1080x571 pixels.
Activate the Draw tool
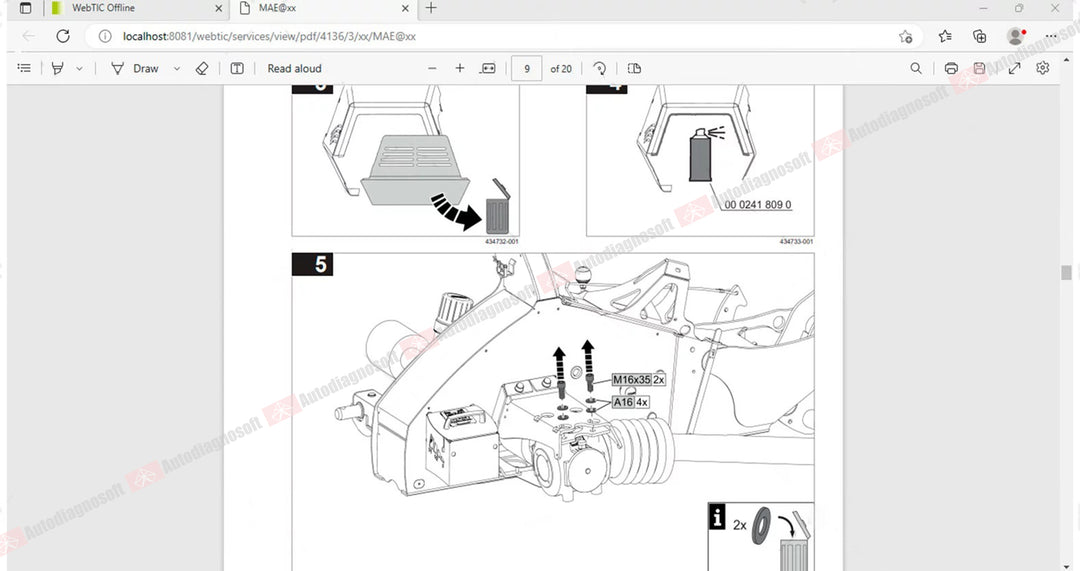pyautogui.click(x=134, y=68)
